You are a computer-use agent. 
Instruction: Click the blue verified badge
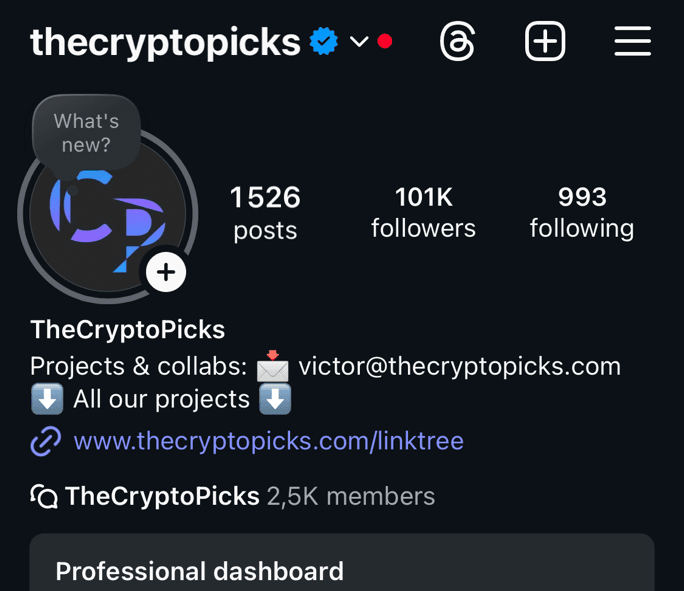point(324,41)
